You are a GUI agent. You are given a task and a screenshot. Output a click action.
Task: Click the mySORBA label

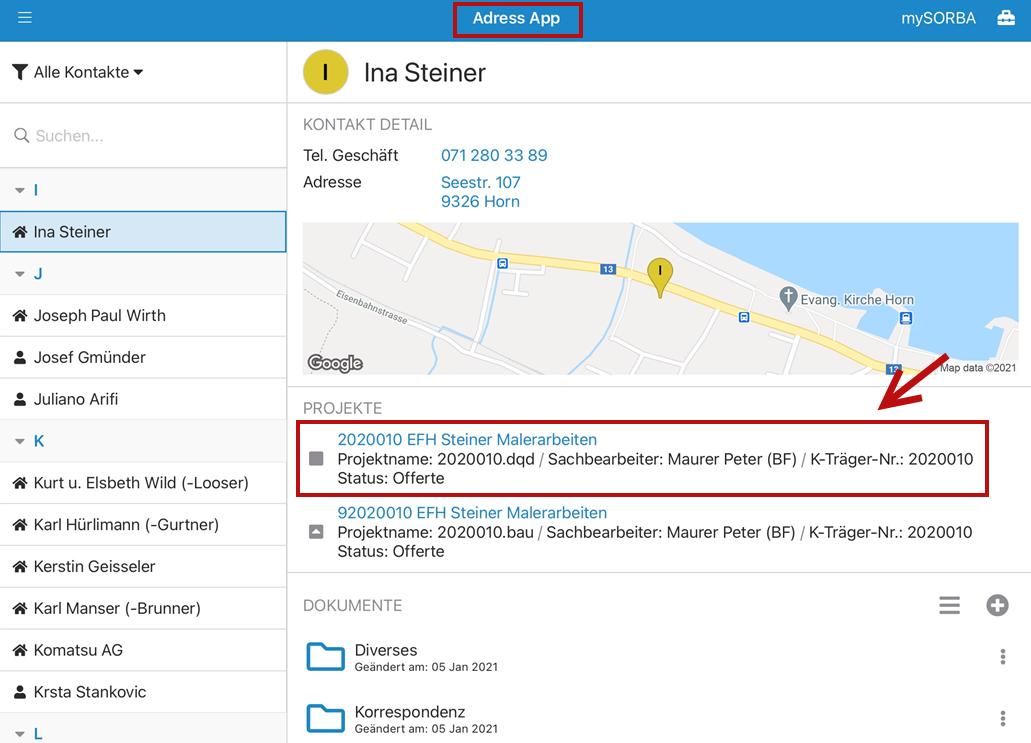[x=938, y=18]
